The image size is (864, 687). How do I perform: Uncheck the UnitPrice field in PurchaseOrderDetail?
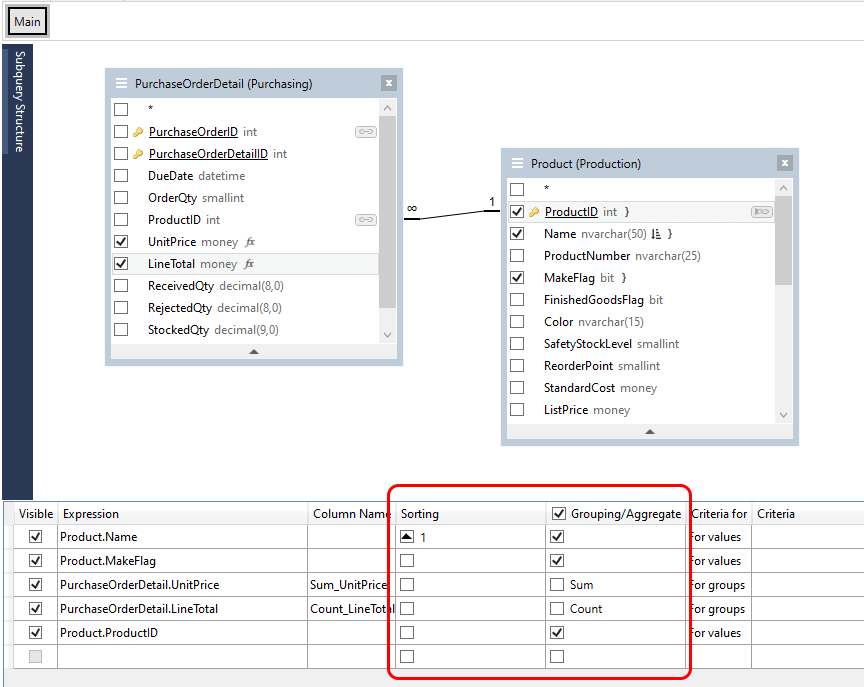click(x=122, y=241)
